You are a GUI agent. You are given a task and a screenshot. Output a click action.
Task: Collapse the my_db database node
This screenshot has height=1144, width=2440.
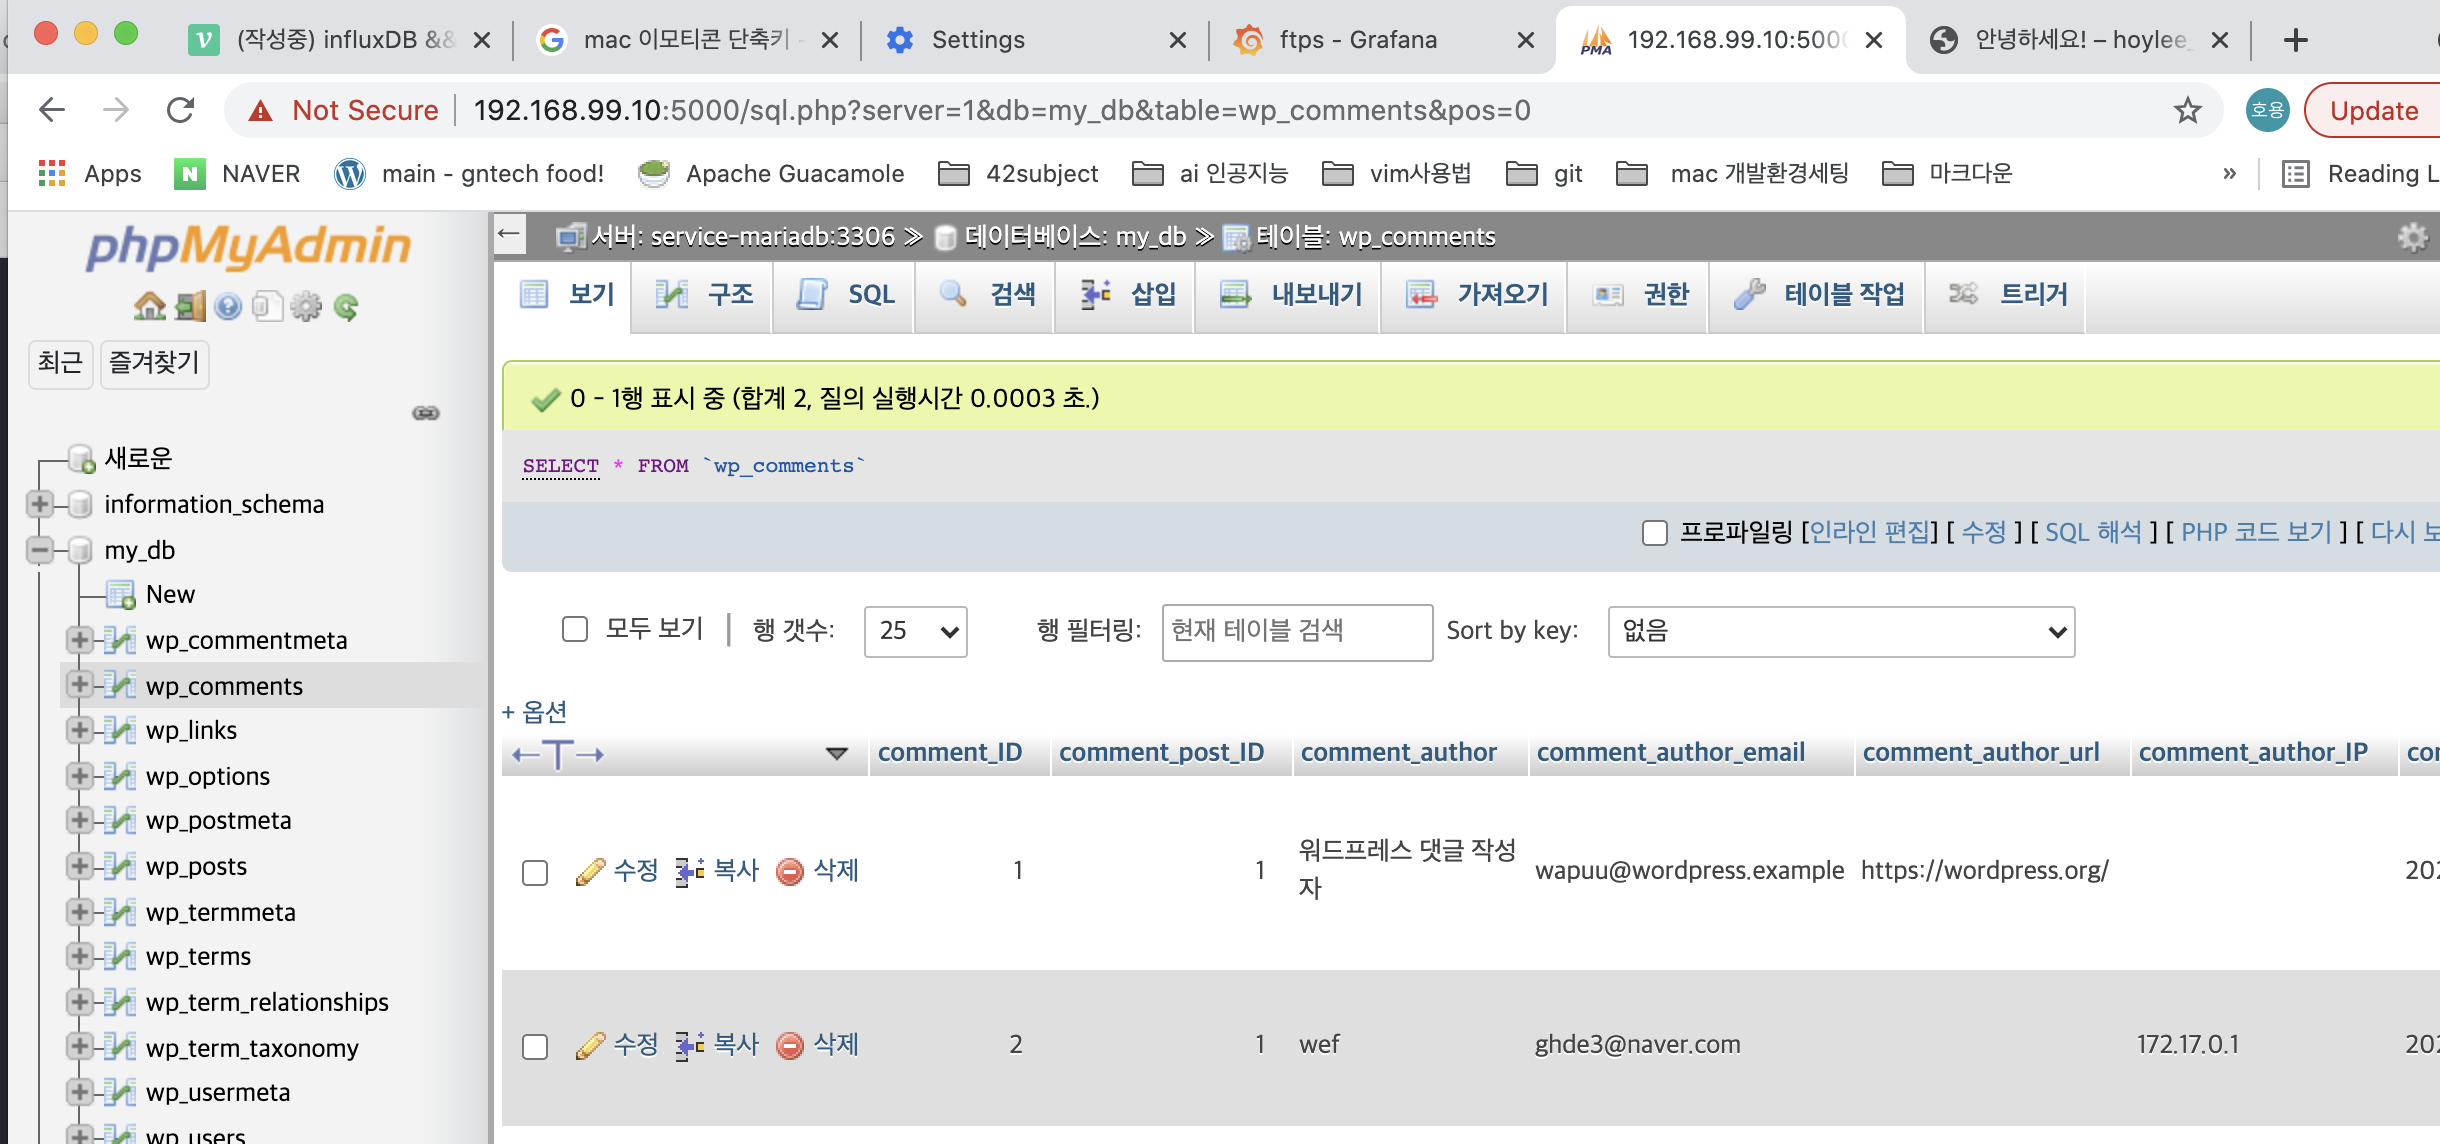tap(39, 550)
